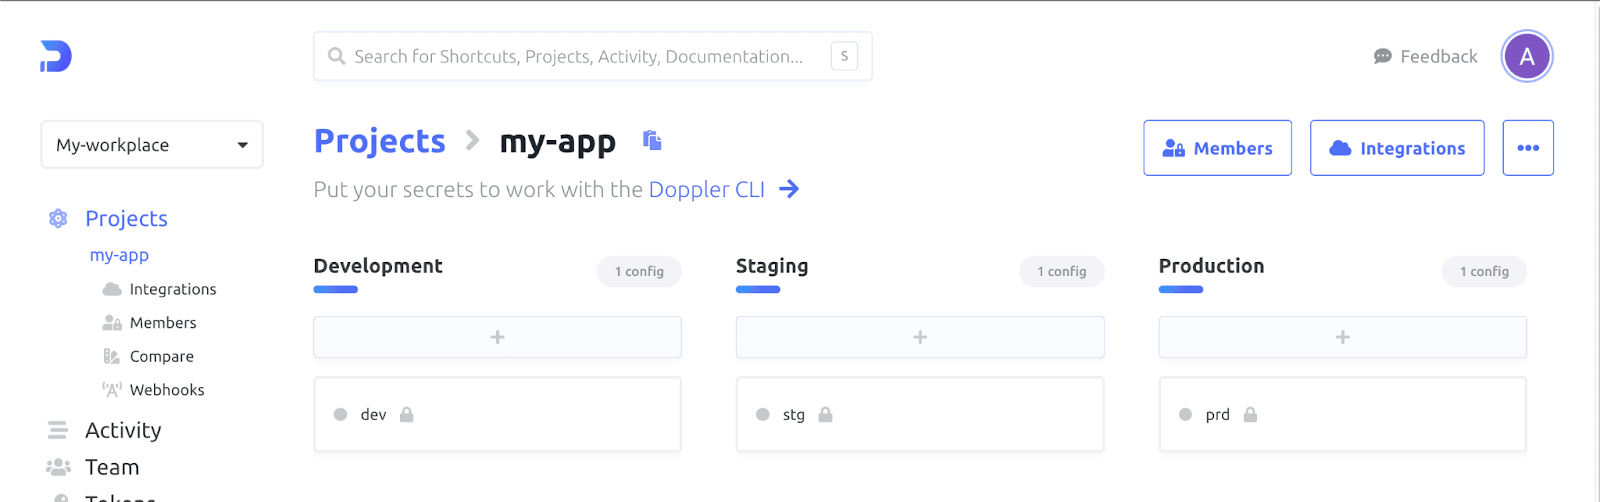Click the arrow next to Doppler CLI

click(789, 189)
